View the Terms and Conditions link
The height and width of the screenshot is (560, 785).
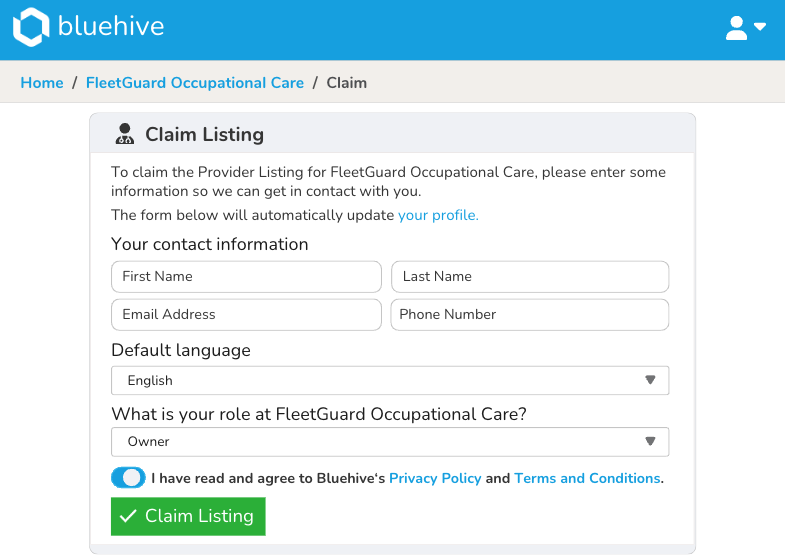coord(587,478)
